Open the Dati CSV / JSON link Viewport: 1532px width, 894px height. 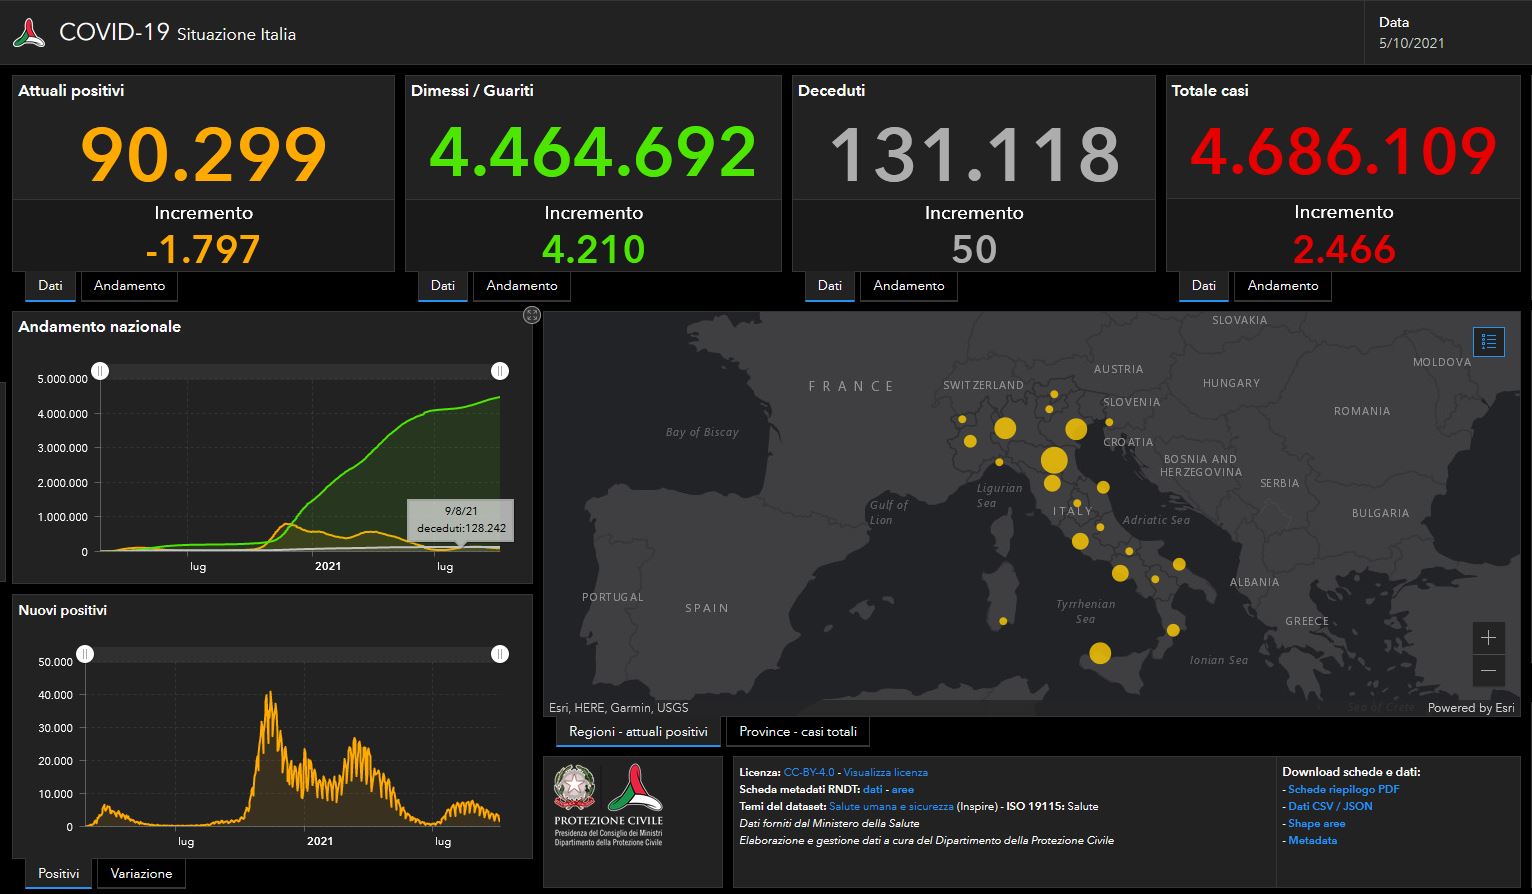pyautogui.click(x=1330, y=806)
